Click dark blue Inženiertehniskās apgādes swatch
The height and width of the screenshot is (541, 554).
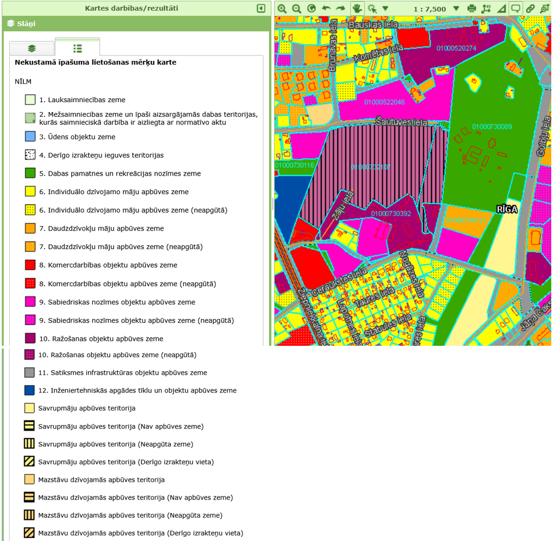(x=29, y=390)
